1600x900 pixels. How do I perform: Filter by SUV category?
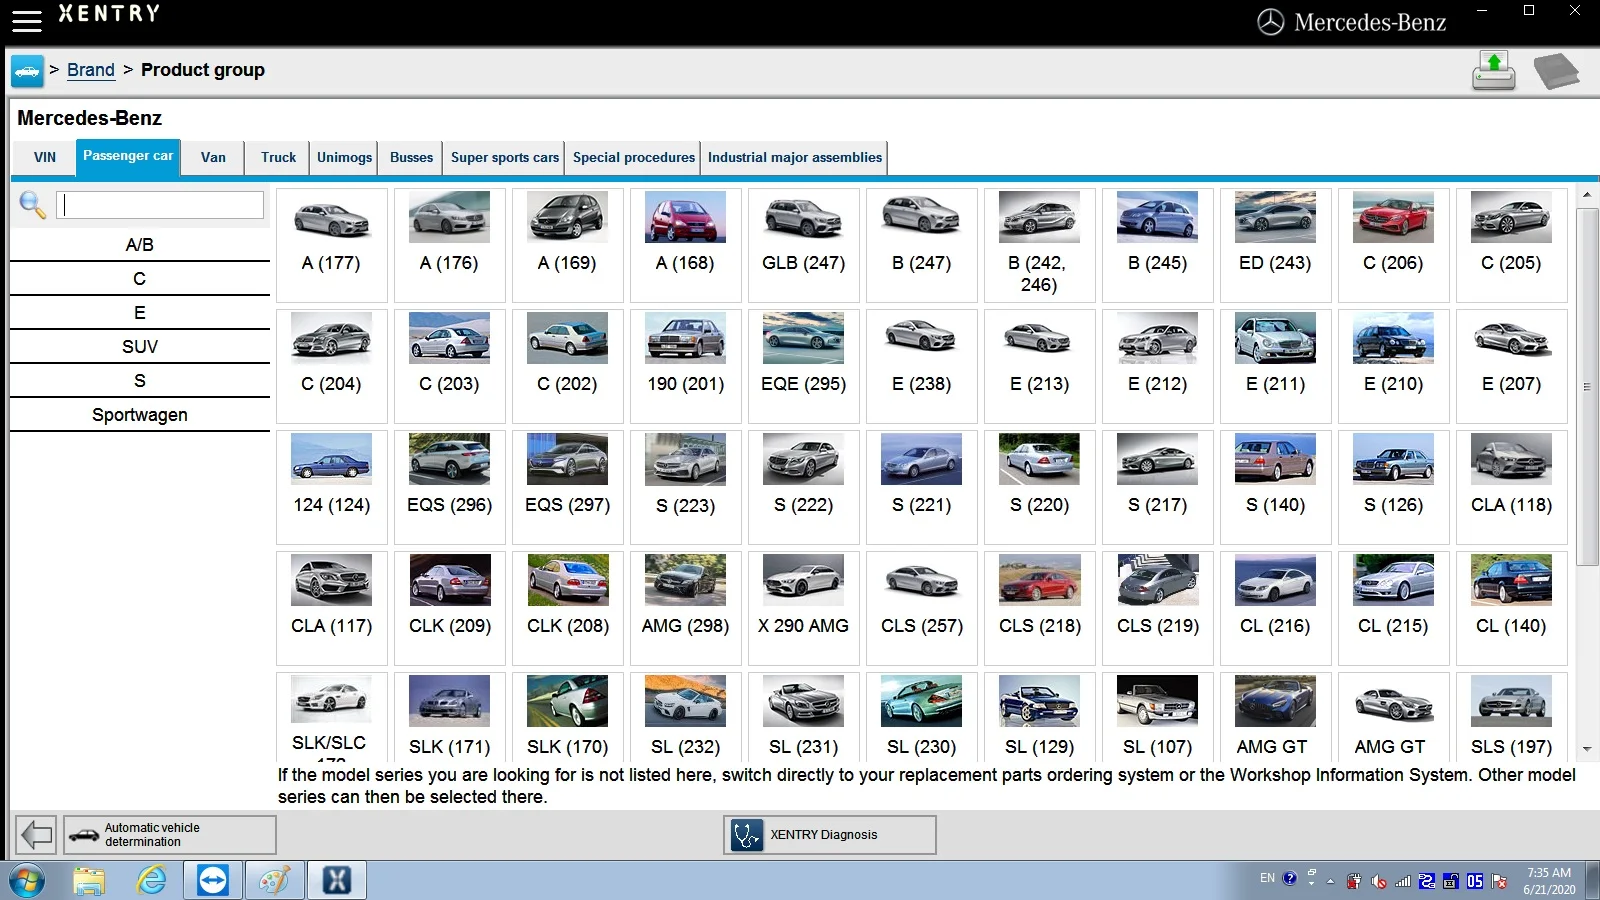pyautogui.click(x=140, y=347)
